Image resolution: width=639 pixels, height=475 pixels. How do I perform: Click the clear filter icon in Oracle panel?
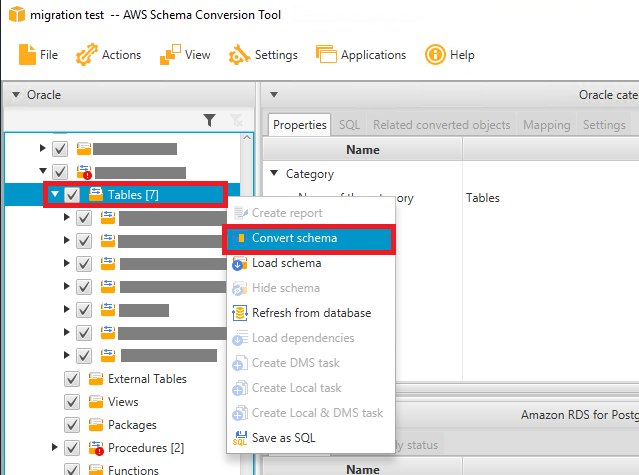(x=236, y=120)
